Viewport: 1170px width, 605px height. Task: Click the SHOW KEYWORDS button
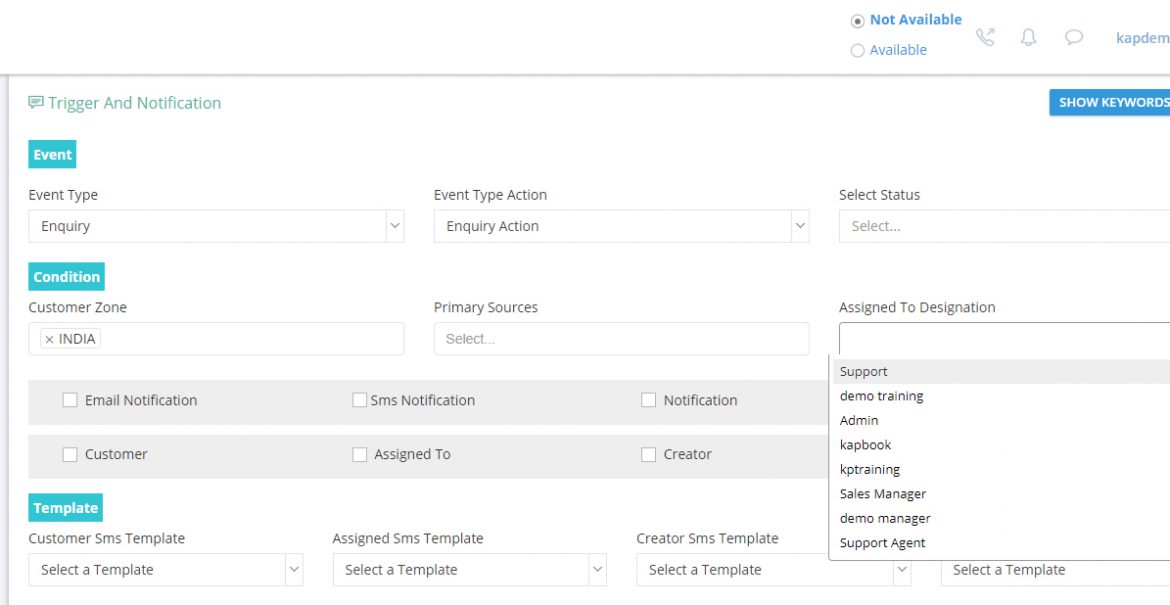[x=1110, y=102]
